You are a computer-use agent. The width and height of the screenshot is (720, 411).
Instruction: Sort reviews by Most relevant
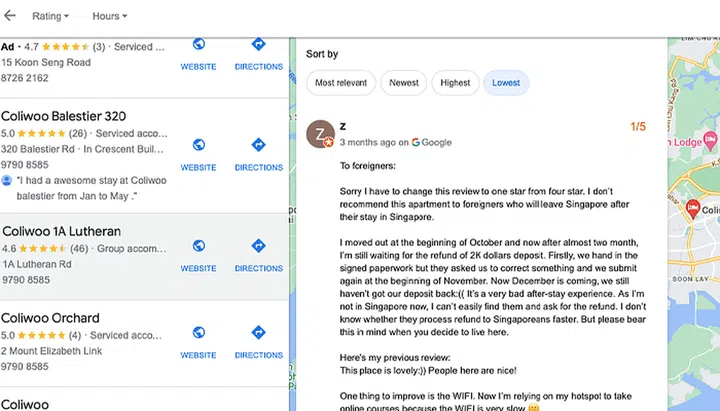341,83
